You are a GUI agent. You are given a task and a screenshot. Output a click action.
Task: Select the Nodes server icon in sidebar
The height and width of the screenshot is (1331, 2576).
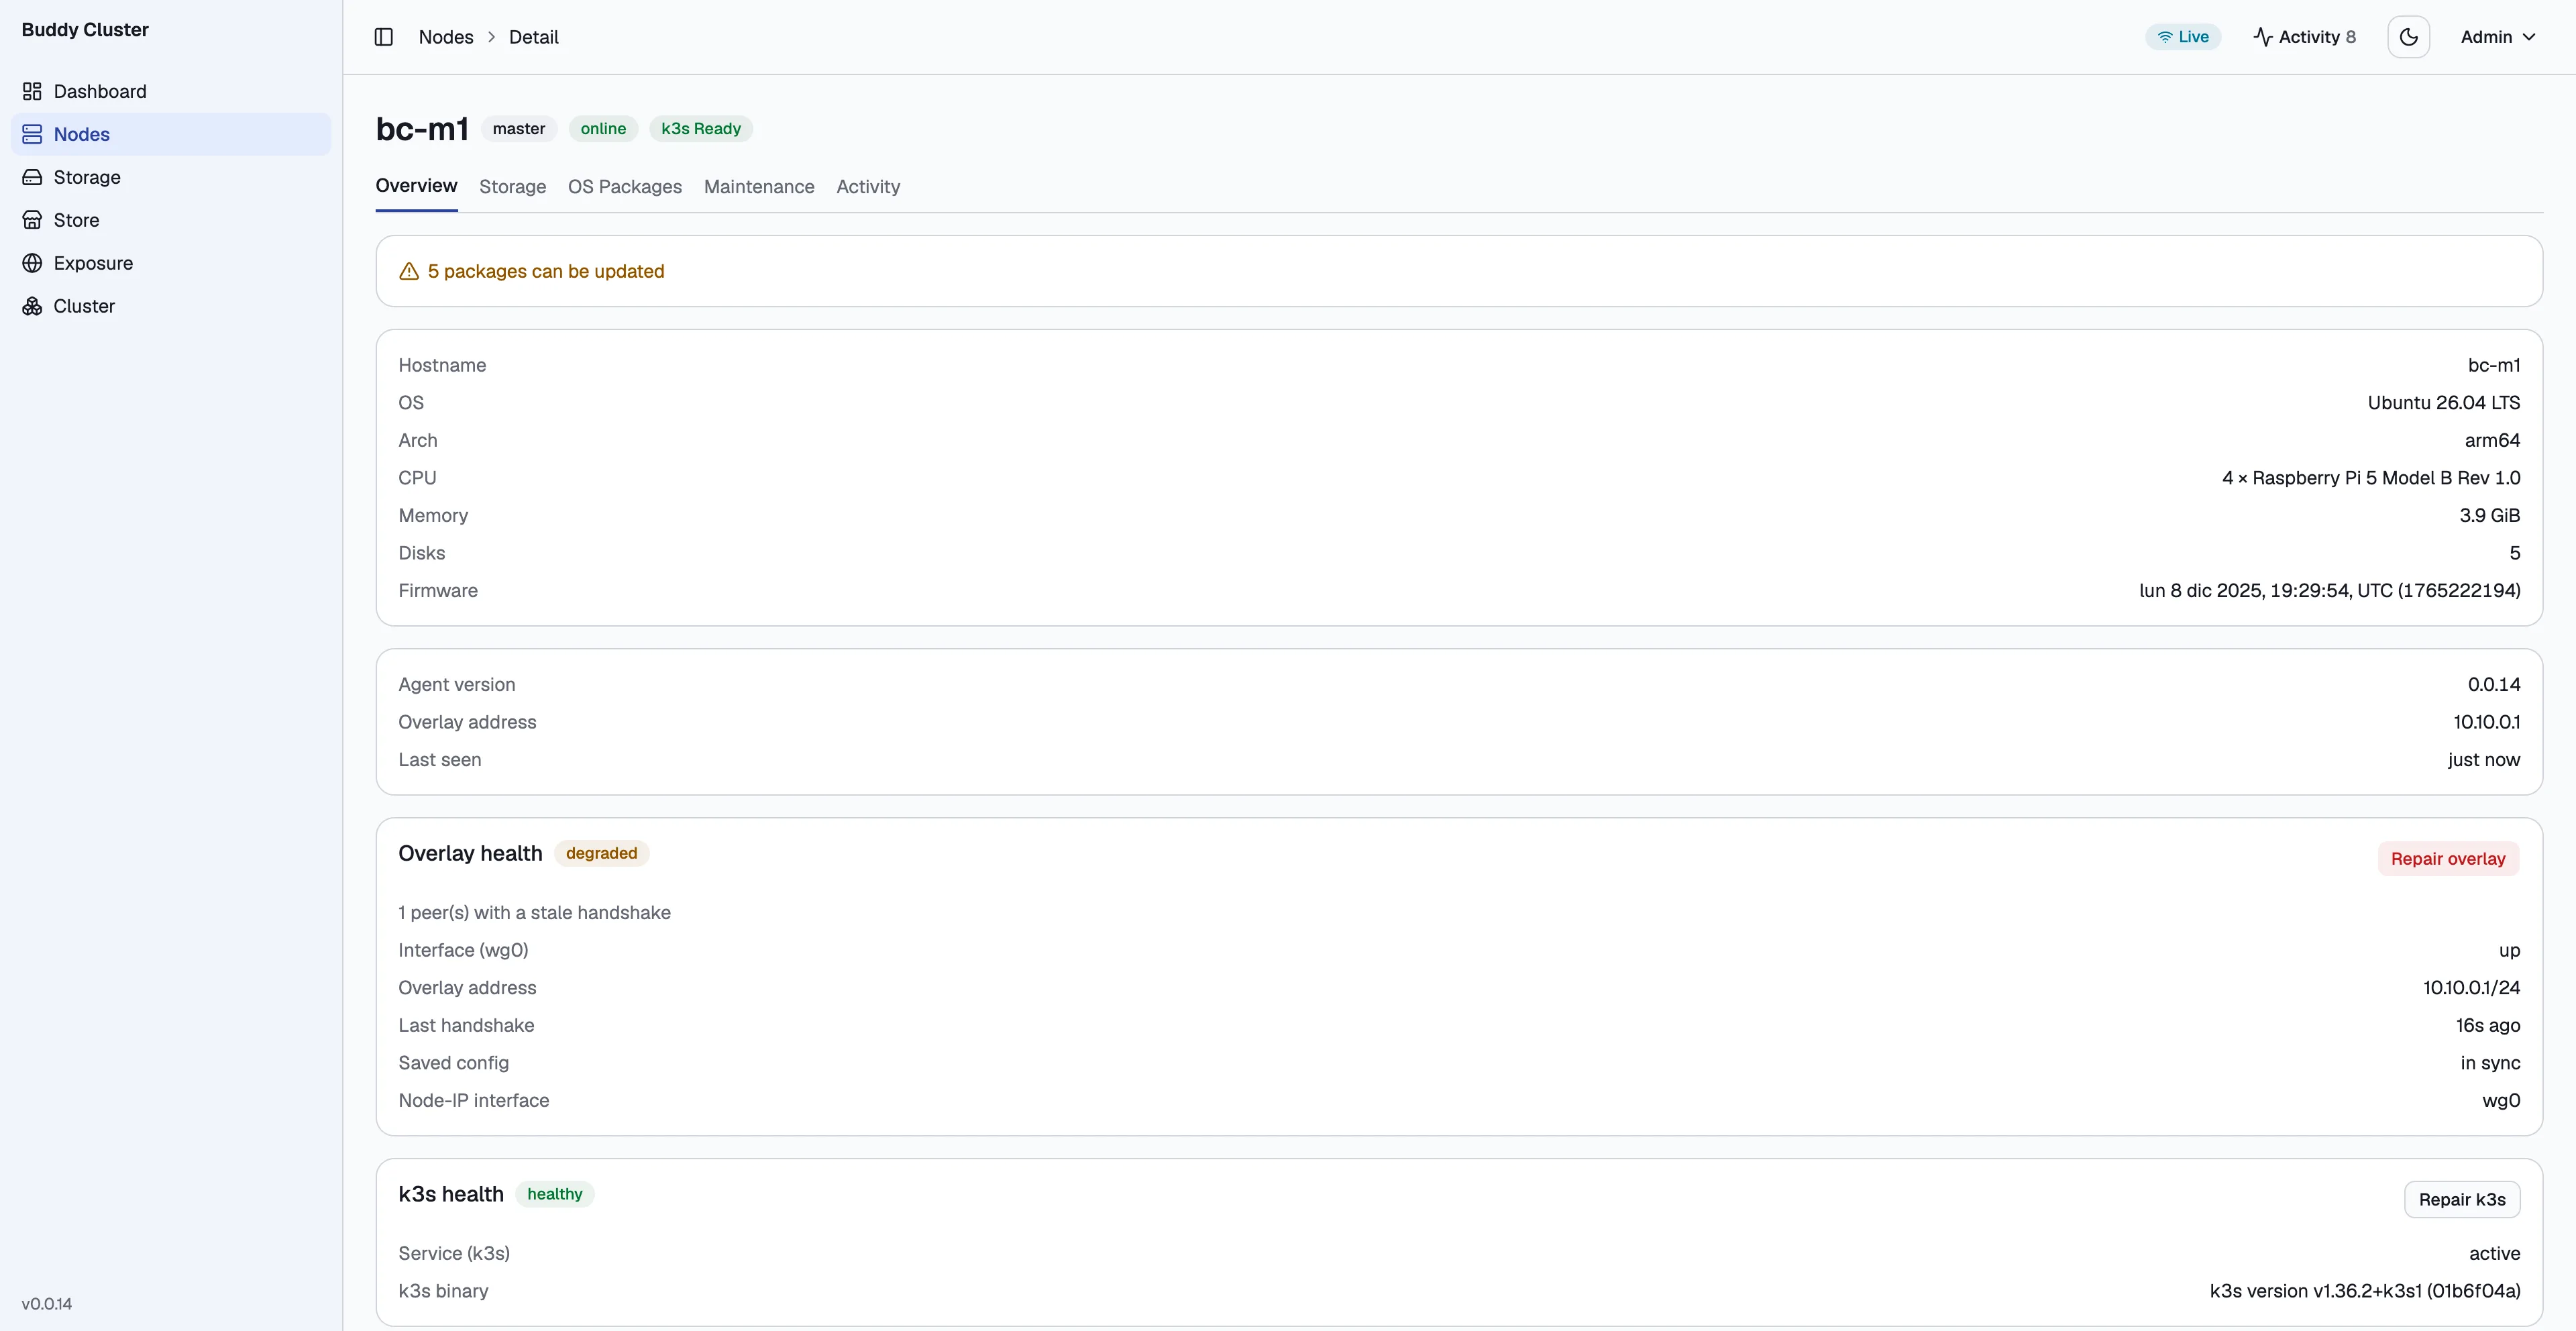32,134
